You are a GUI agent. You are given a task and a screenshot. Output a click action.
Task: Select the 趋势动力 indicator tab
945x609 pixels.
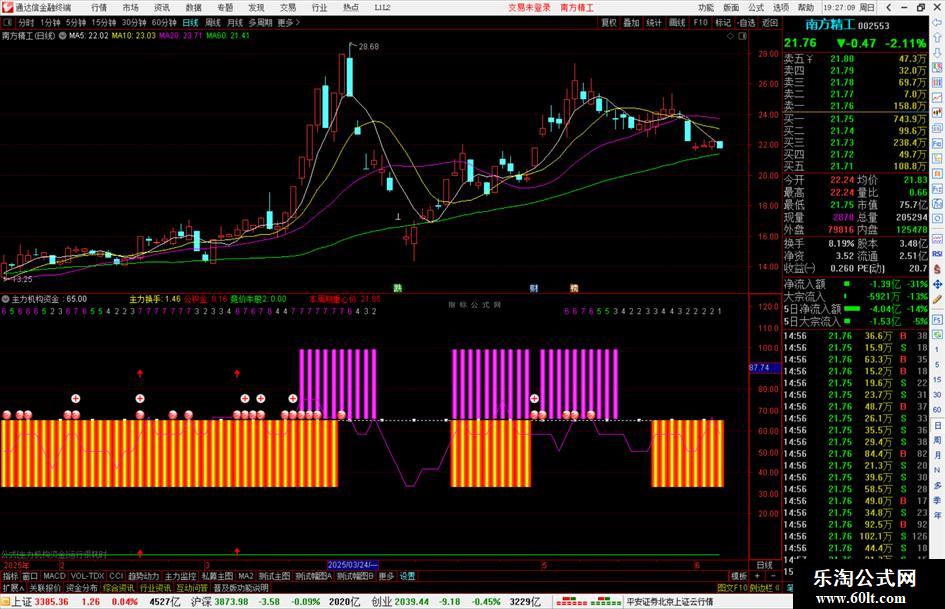(143, 576)
